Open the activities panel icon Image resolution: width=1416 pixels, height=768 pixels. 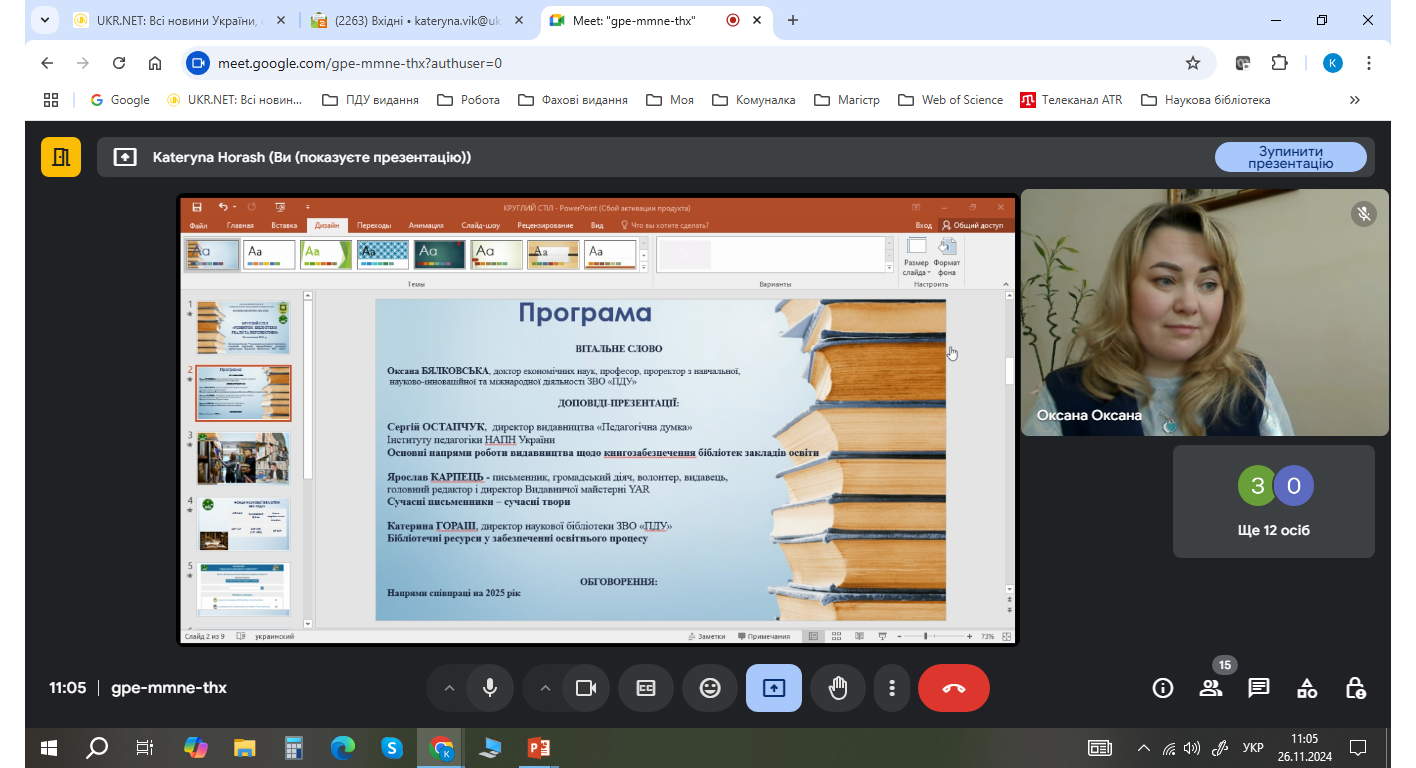pos(1307,688)
